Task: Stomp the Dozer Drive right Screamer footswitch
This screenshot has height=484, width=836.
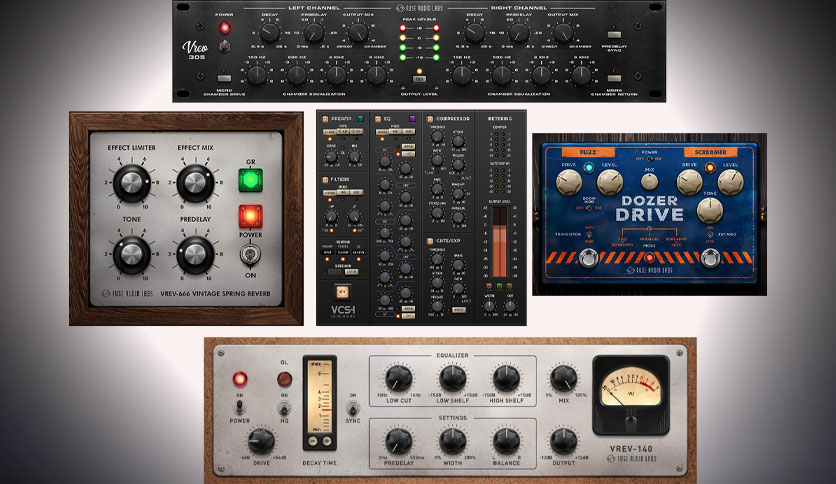Action: click(710, 259)
